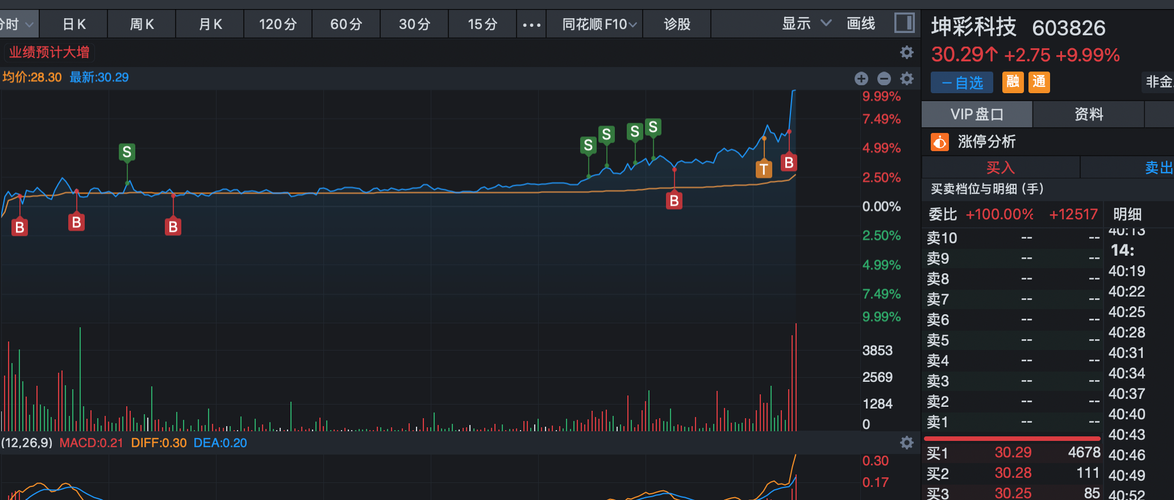
Task: Toggle 自选 watchlist button
Action: point(961,82)
